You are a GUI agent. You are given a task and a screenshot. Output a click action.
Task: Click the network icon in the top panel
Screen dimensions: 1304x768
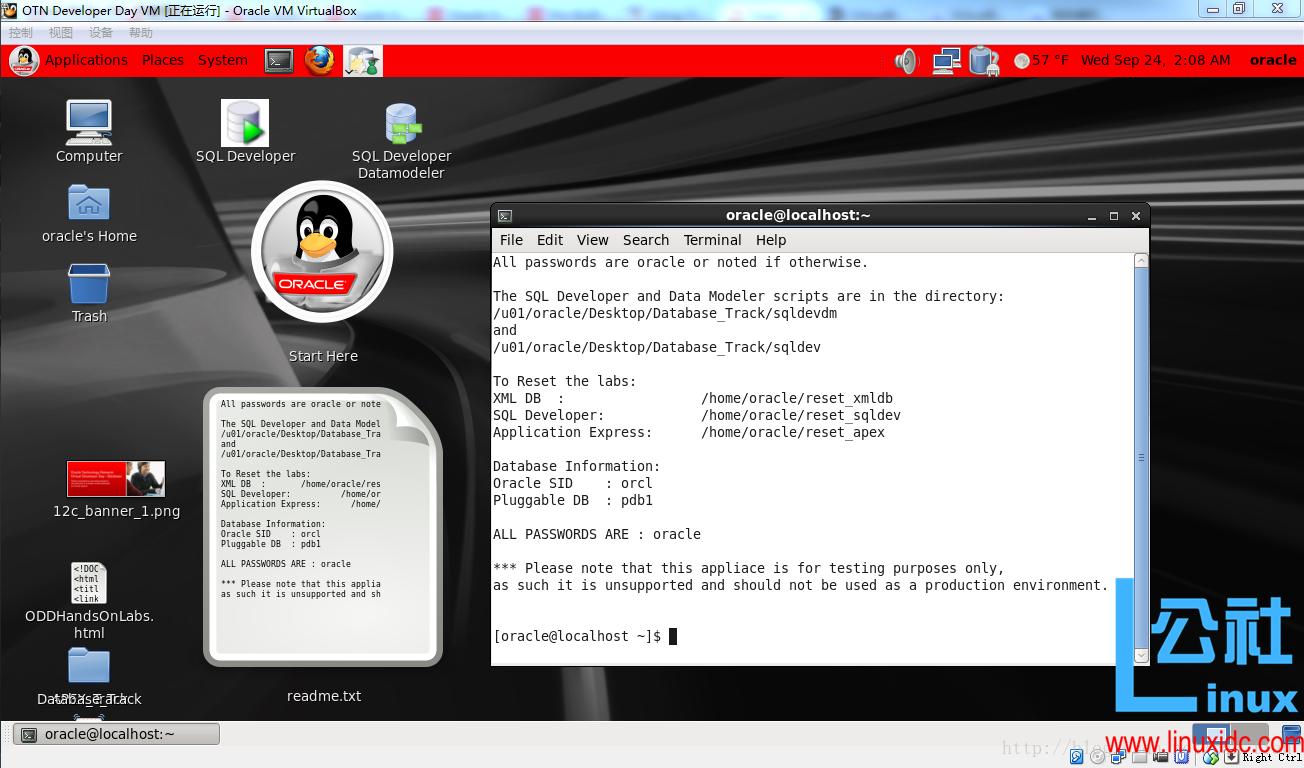coord(945,60)
